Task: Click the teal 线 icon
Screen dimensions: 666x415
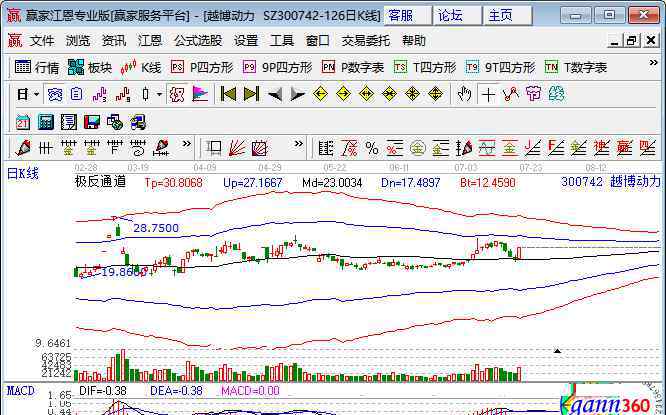Action: tap(557, 94)
